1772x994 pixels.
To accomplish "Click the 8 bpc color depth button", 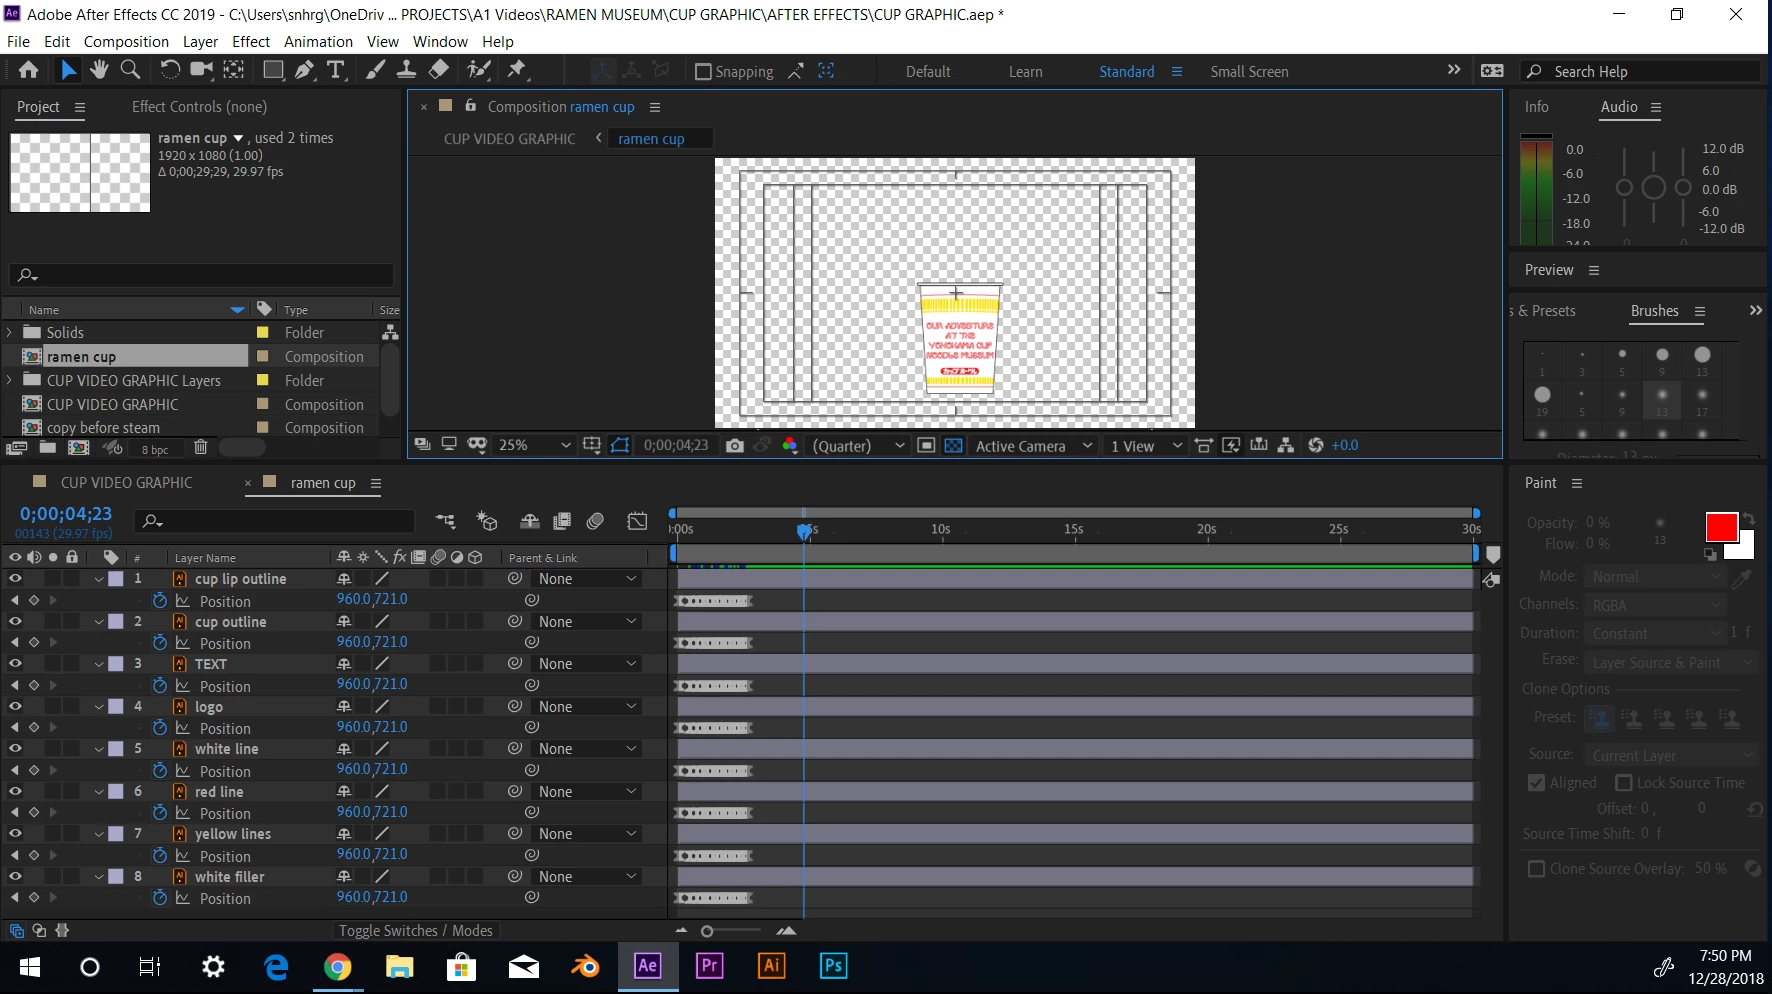I will (x=155, y=449).
